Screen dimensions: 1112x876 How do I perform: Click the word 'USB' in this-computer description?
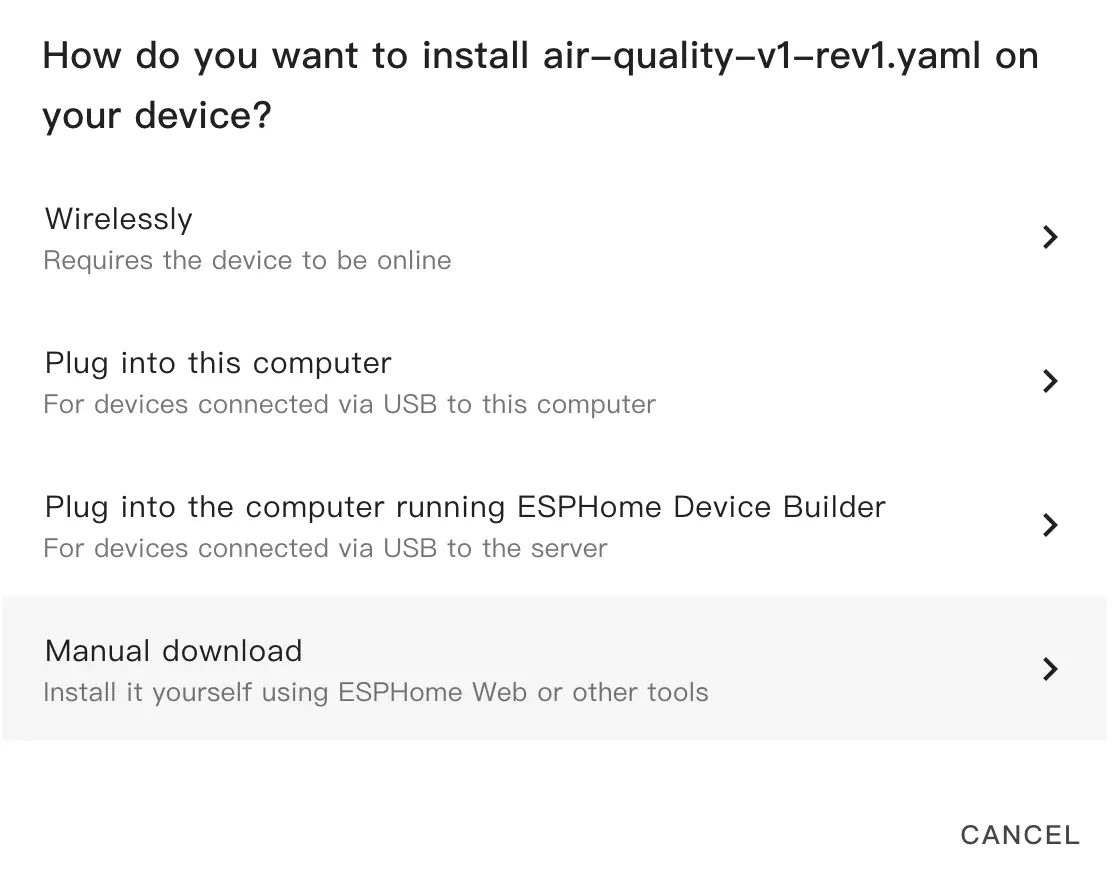(x=411, y=405)
